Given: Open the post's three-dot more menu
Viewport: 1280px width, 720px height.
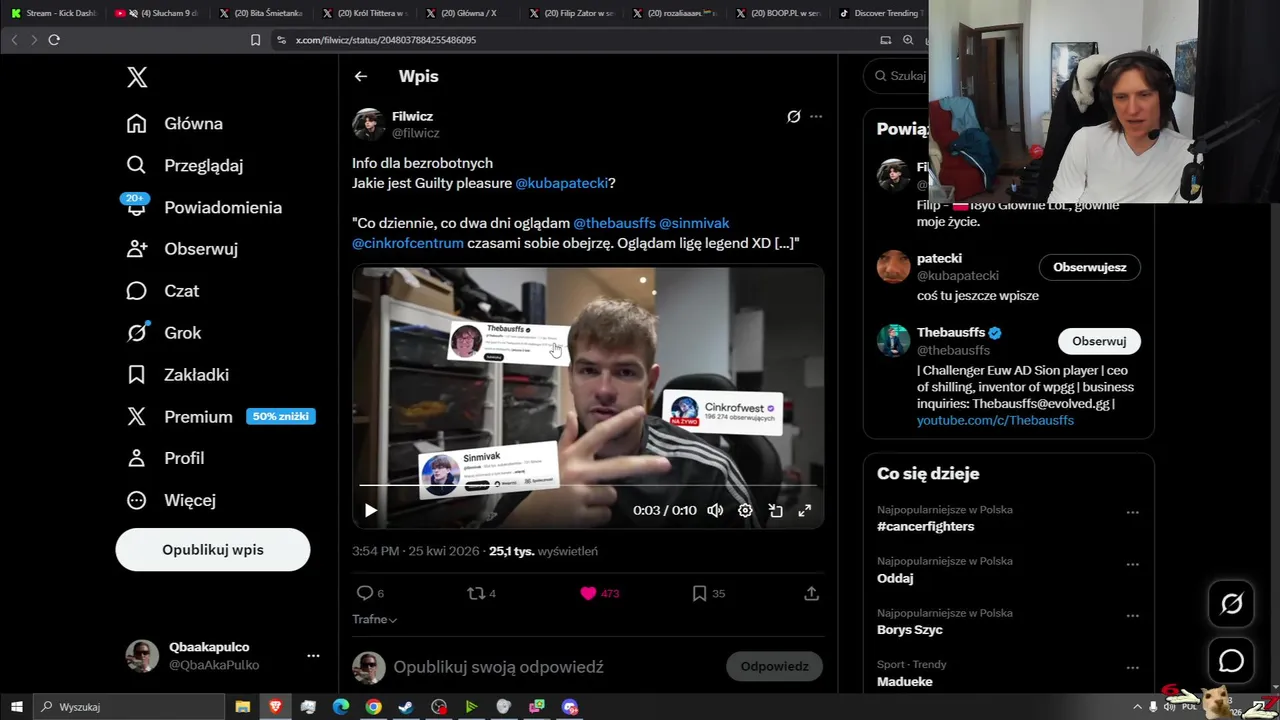Looking at the screenshot, I should pos(816,116).
